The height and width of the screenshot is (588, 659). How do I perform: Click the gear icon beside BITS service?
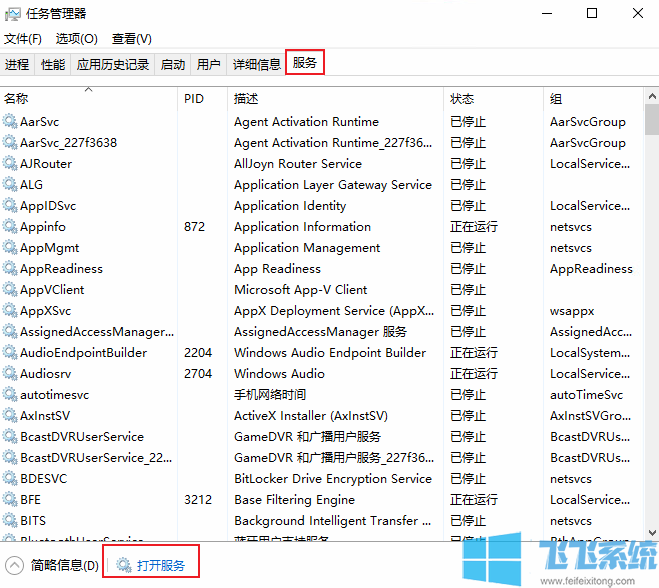point(10,521)
